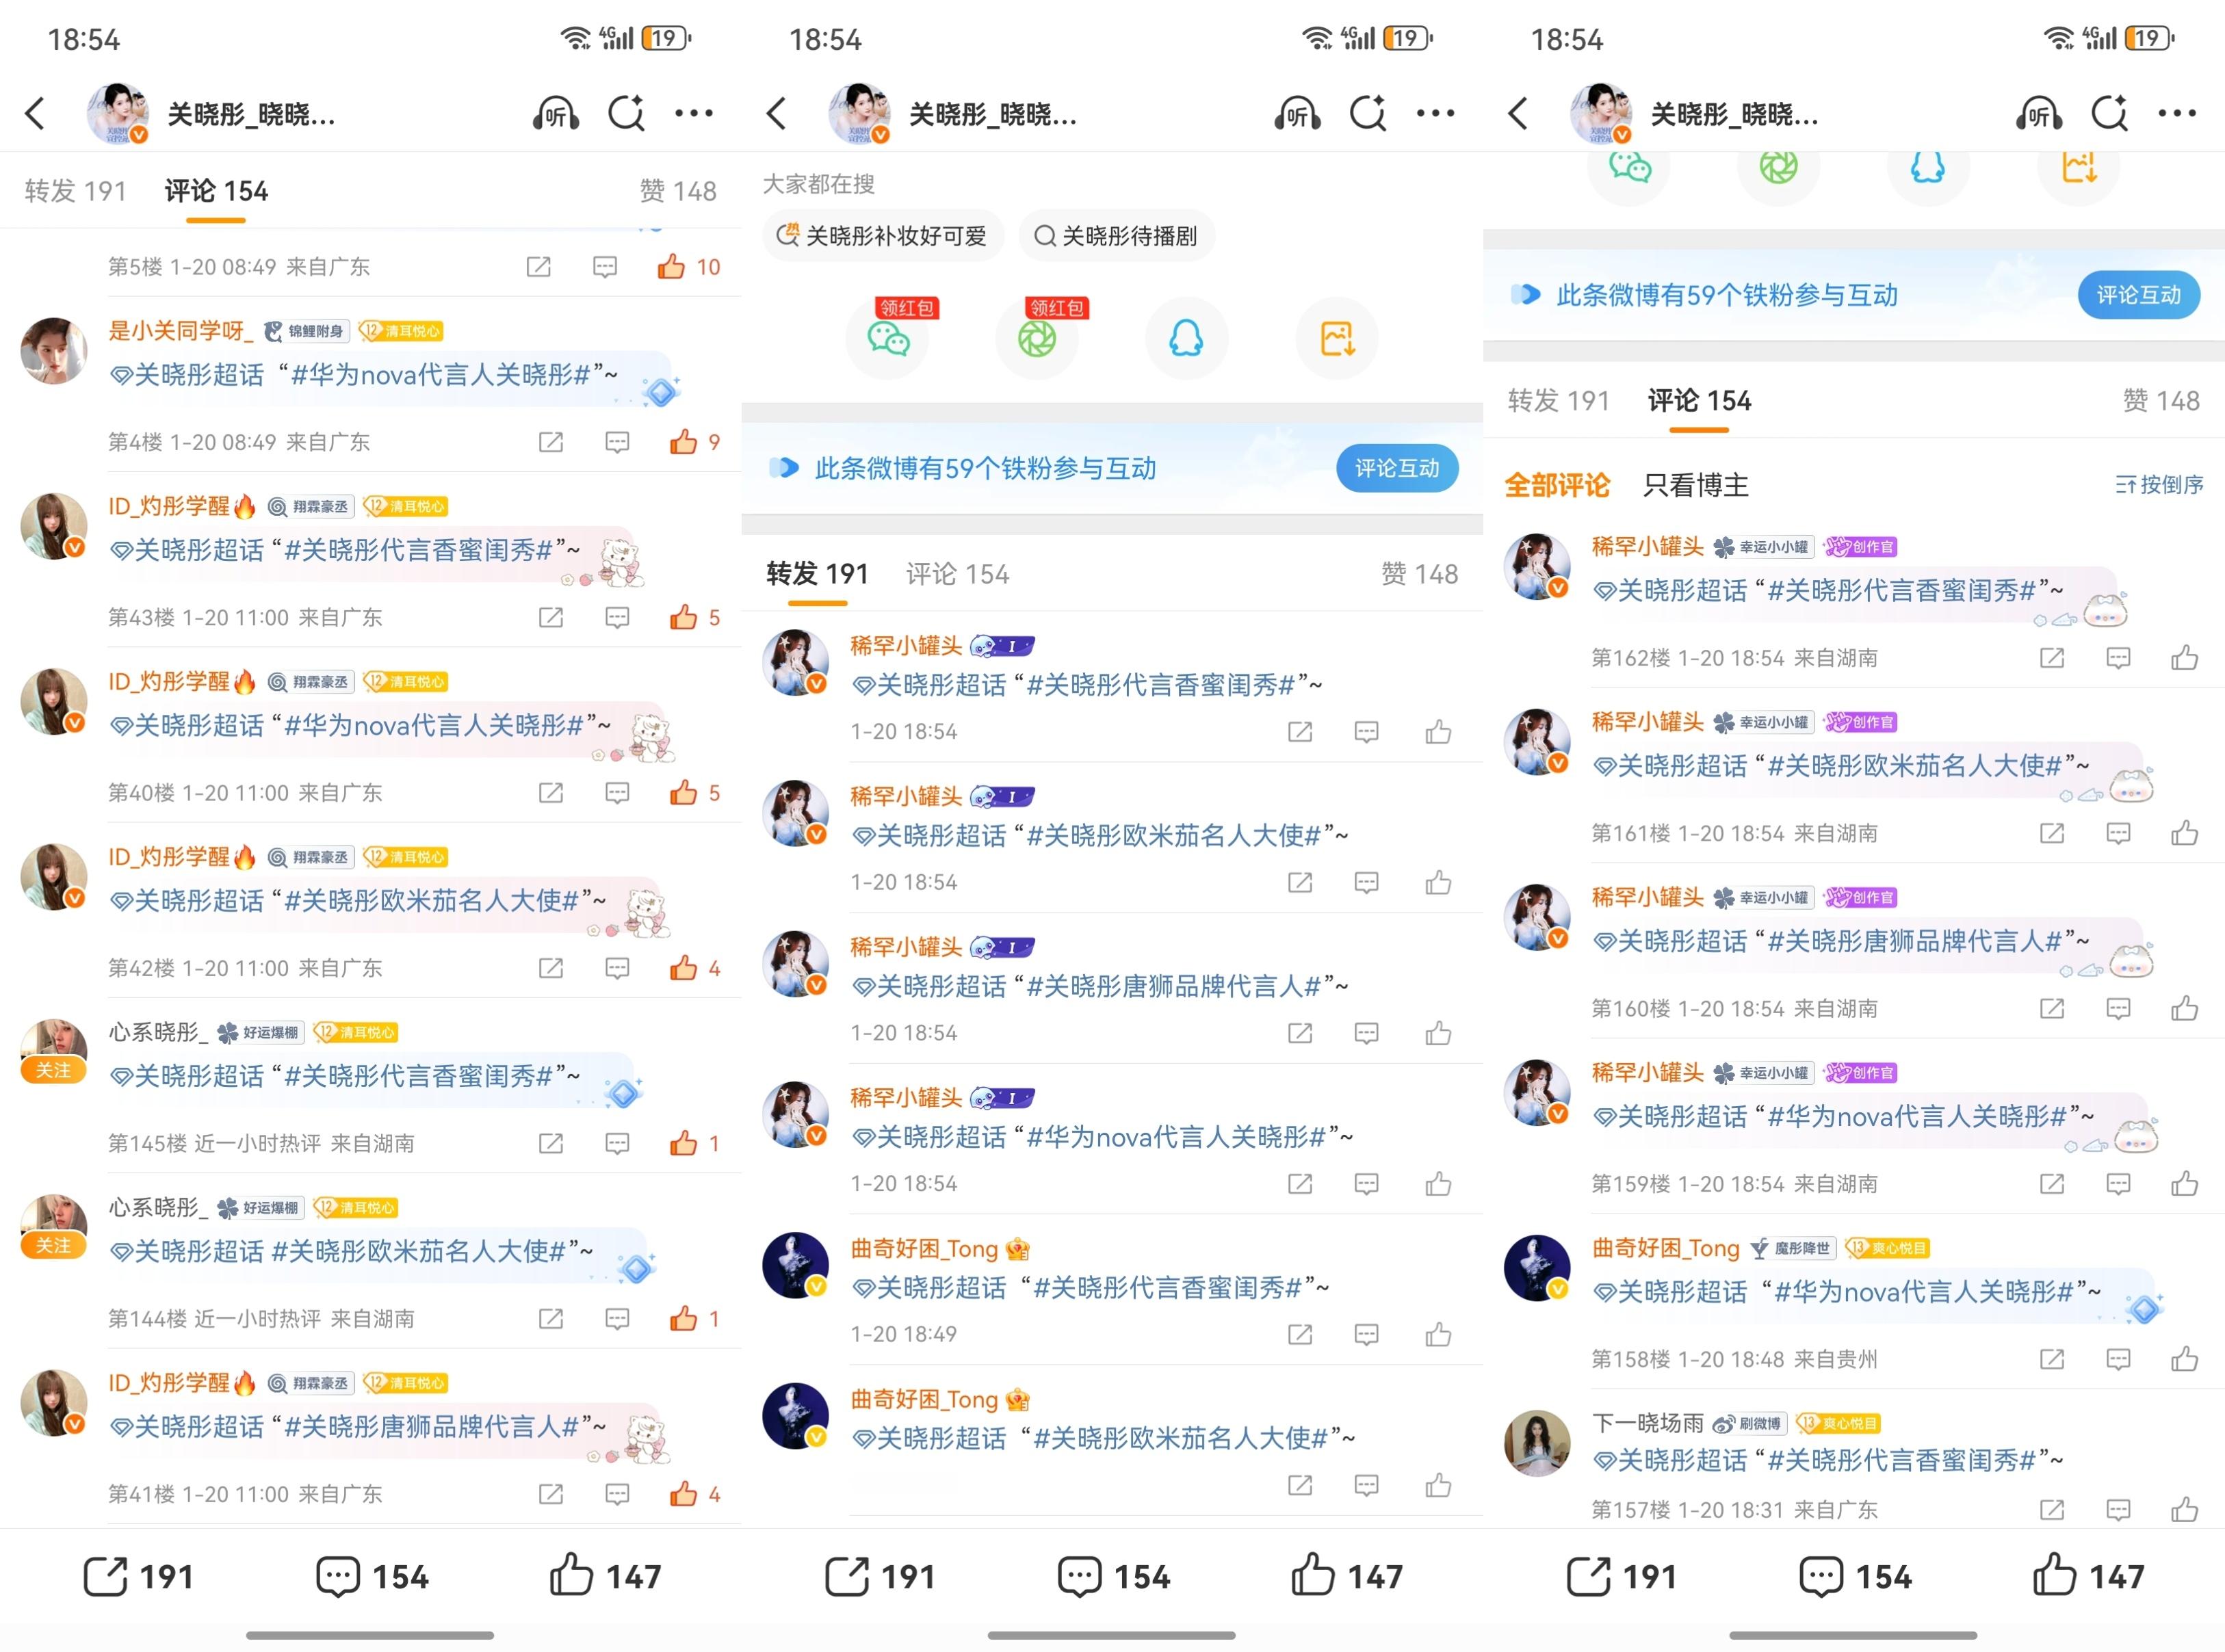The width and height of the screenshot is (2225, 1652).
Task: Switch to 评论 154 tab in middle screen
Action: [957, 574]
